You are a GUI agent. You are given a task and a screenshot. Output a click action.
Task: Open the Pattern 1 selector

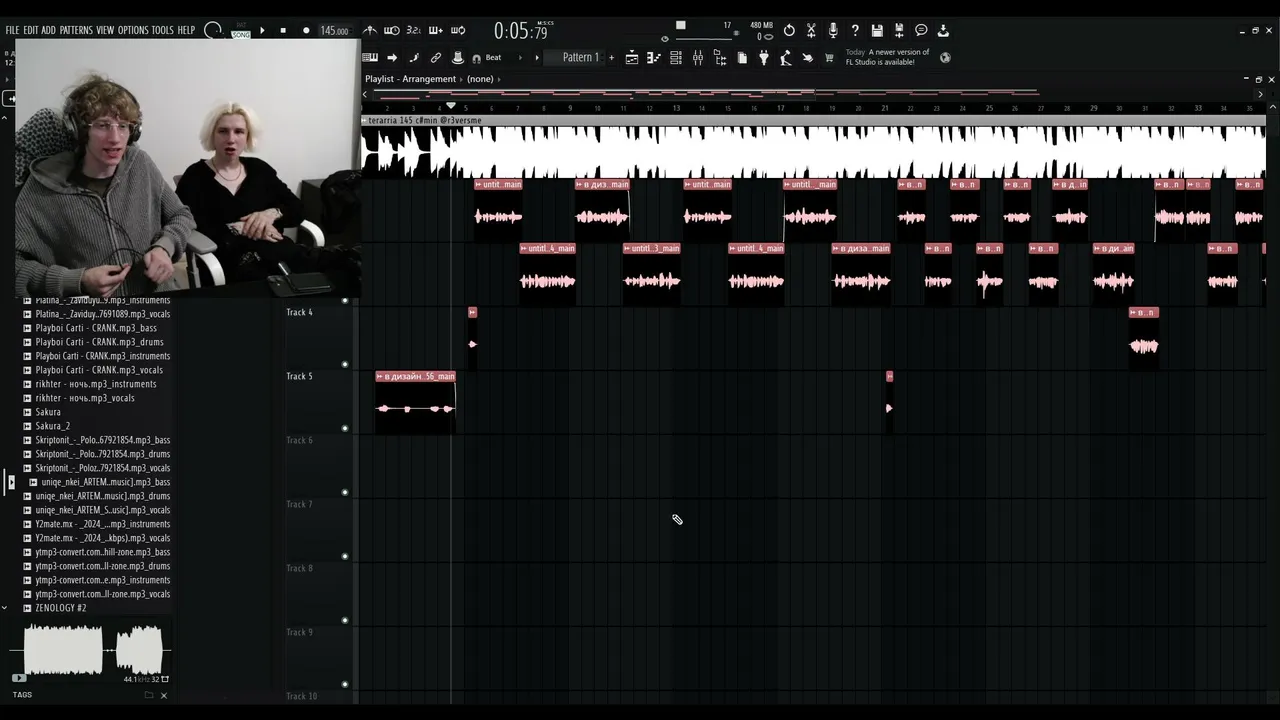click(580, 58)
